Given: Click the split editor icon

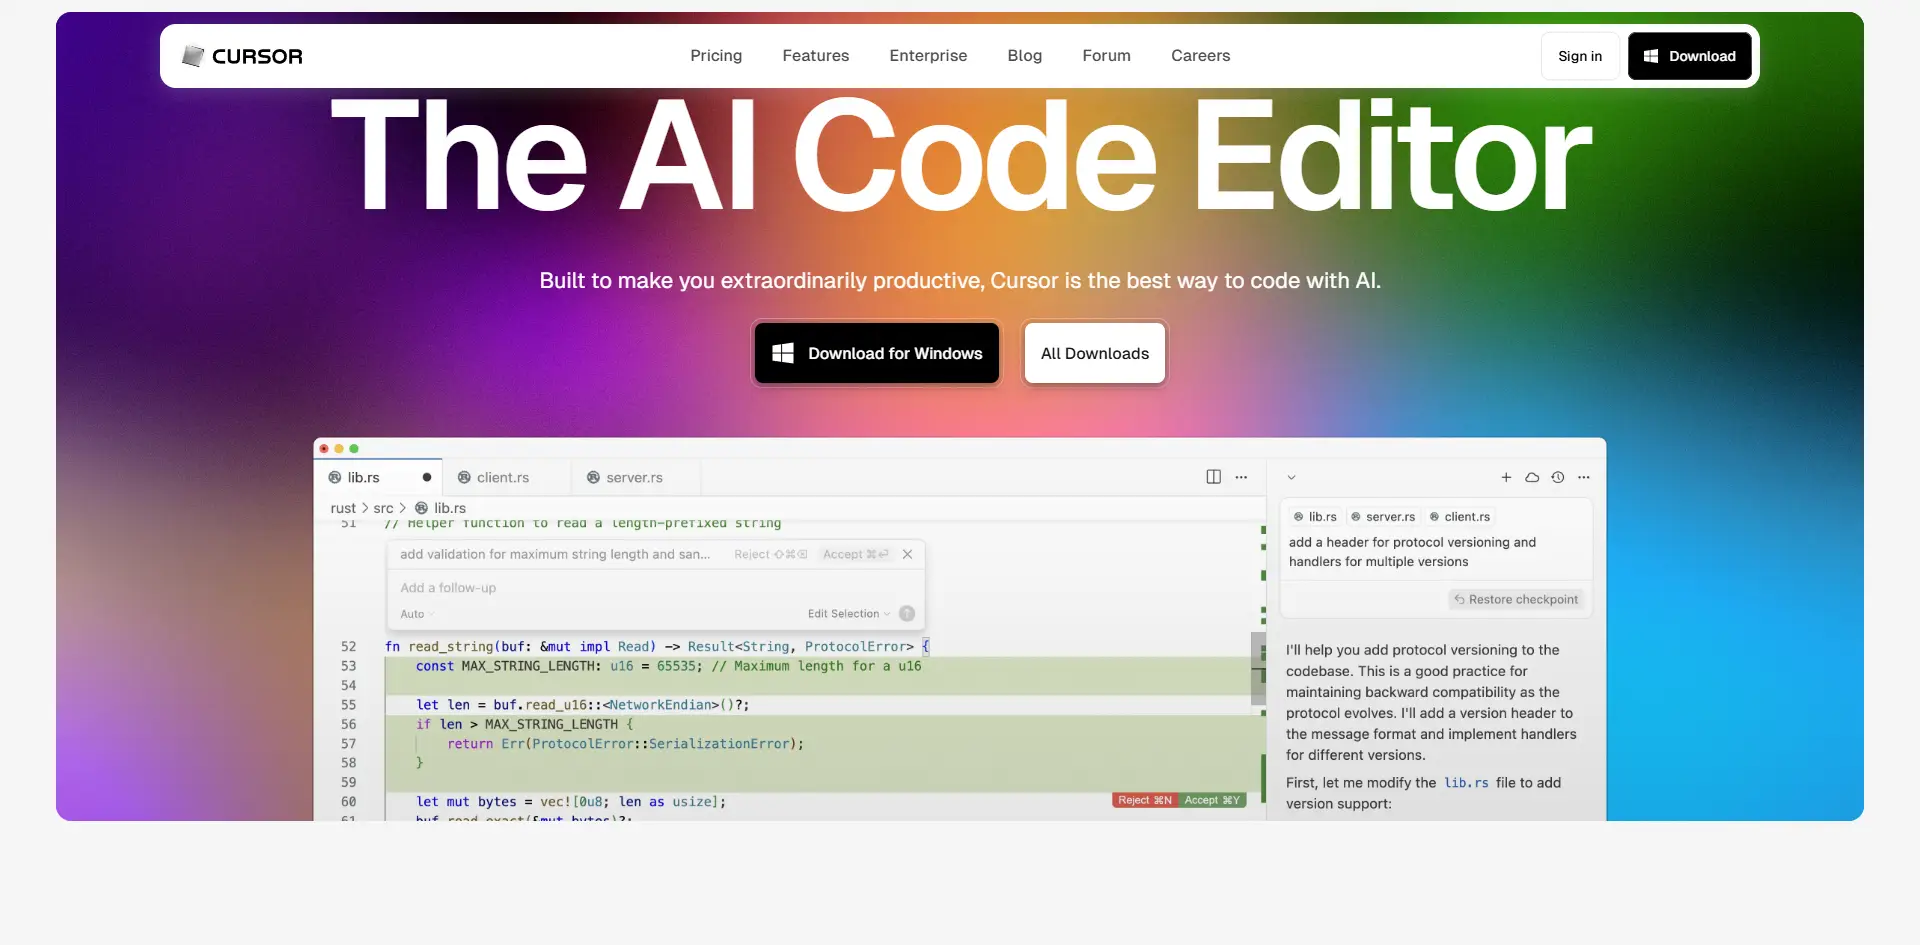Looking at the screenshot, I should (x=1213, y=477).
